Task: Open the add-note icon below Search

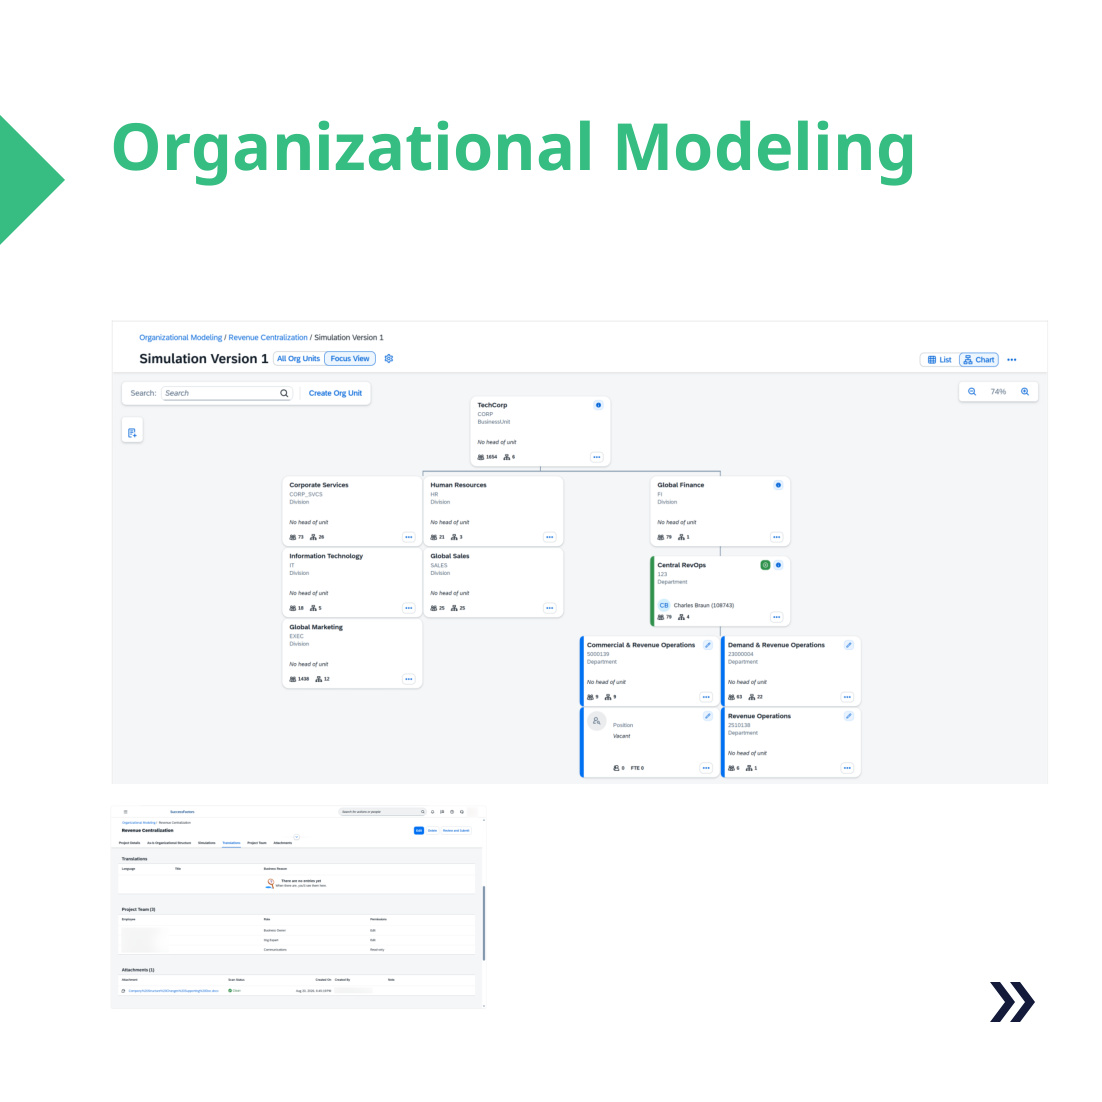Action: pyautogui.click(x=132, y=432)
